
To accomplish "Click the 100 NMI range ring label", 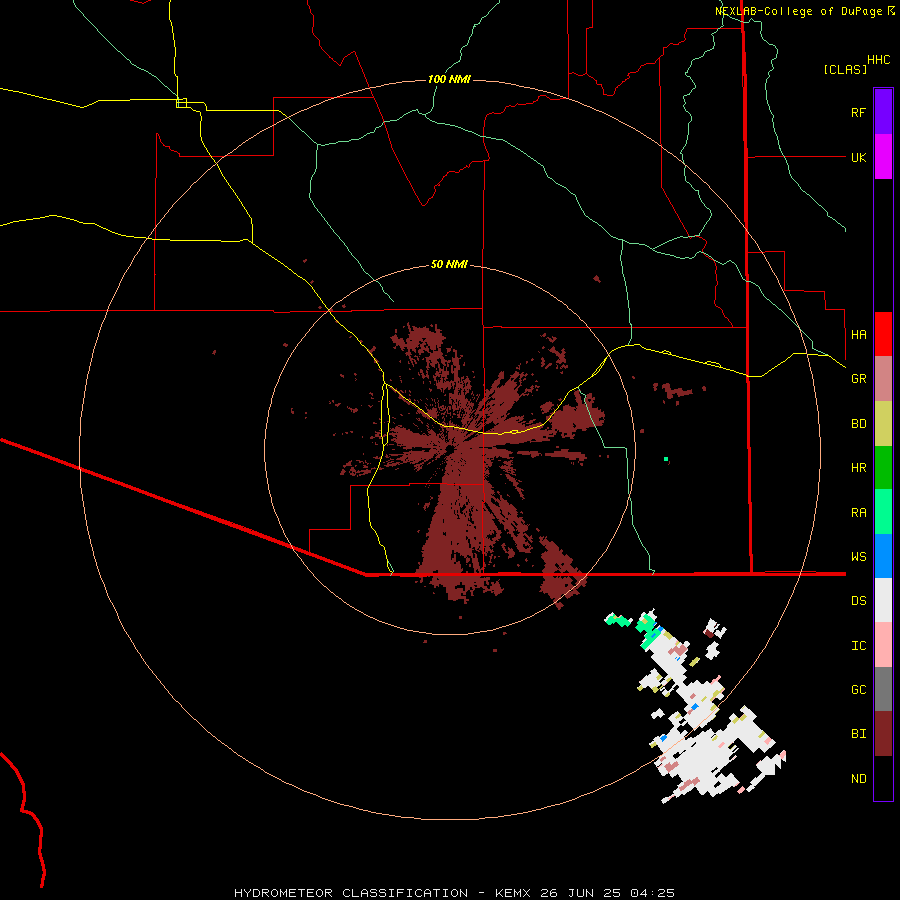I will click(x=449, y=79).
